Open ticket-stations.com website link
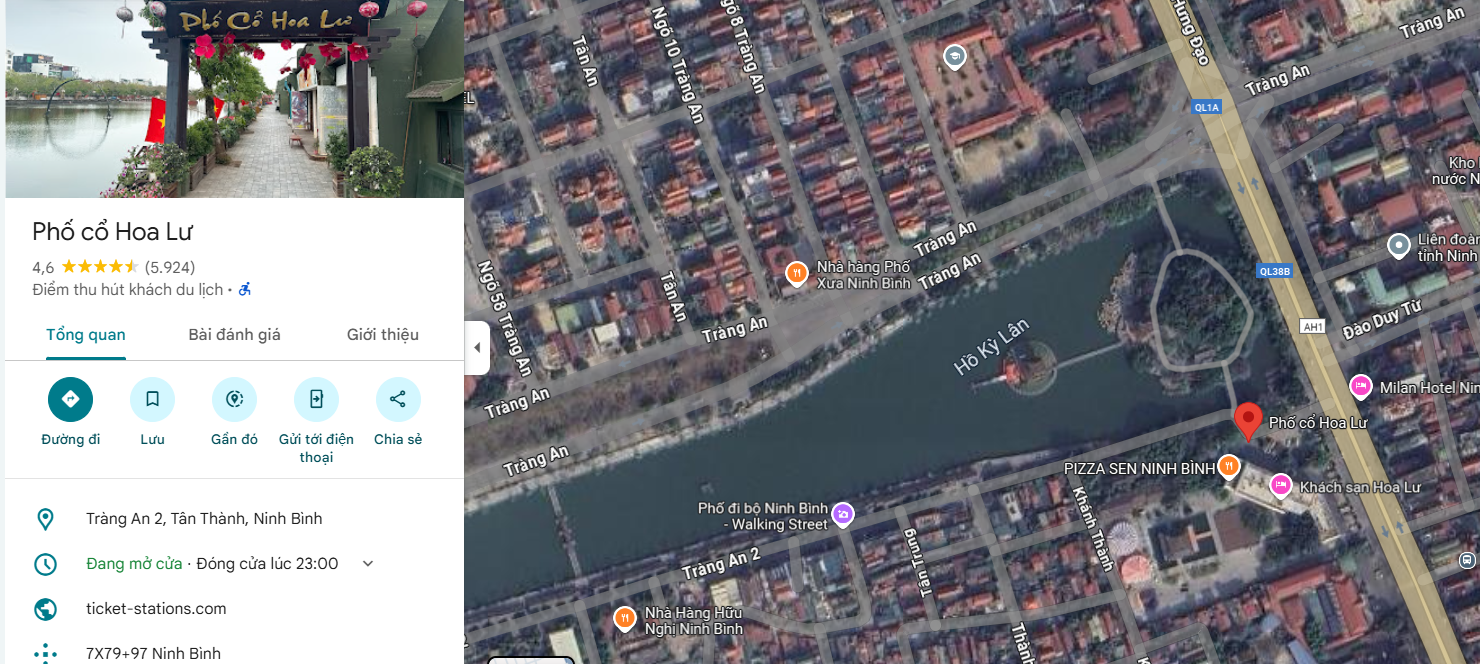Image resolution: width=1480 pixels, height=664 pixels. coord(156,609)
